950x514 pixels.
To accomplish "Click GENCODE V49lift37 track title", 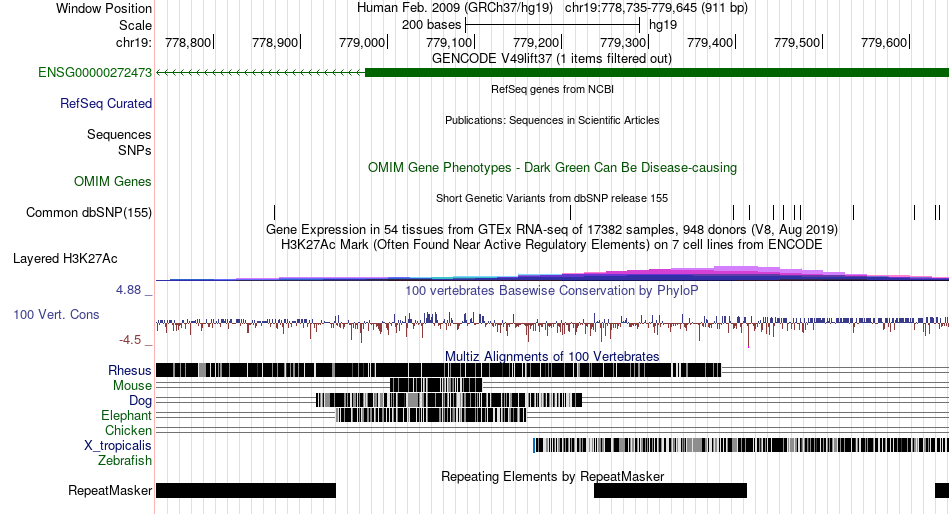I will 551,59.
